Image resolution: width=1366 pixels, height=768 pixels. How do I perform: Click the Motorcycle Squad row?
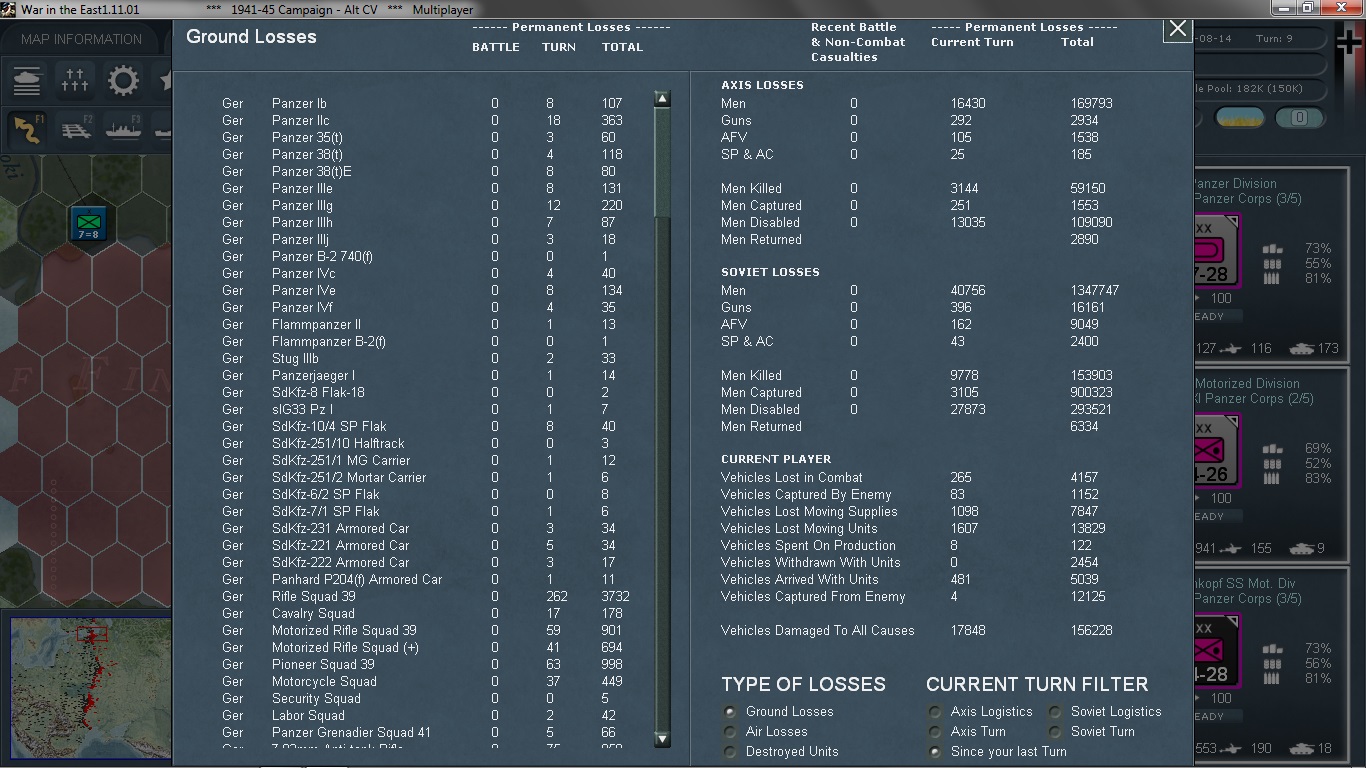(425, 681)
